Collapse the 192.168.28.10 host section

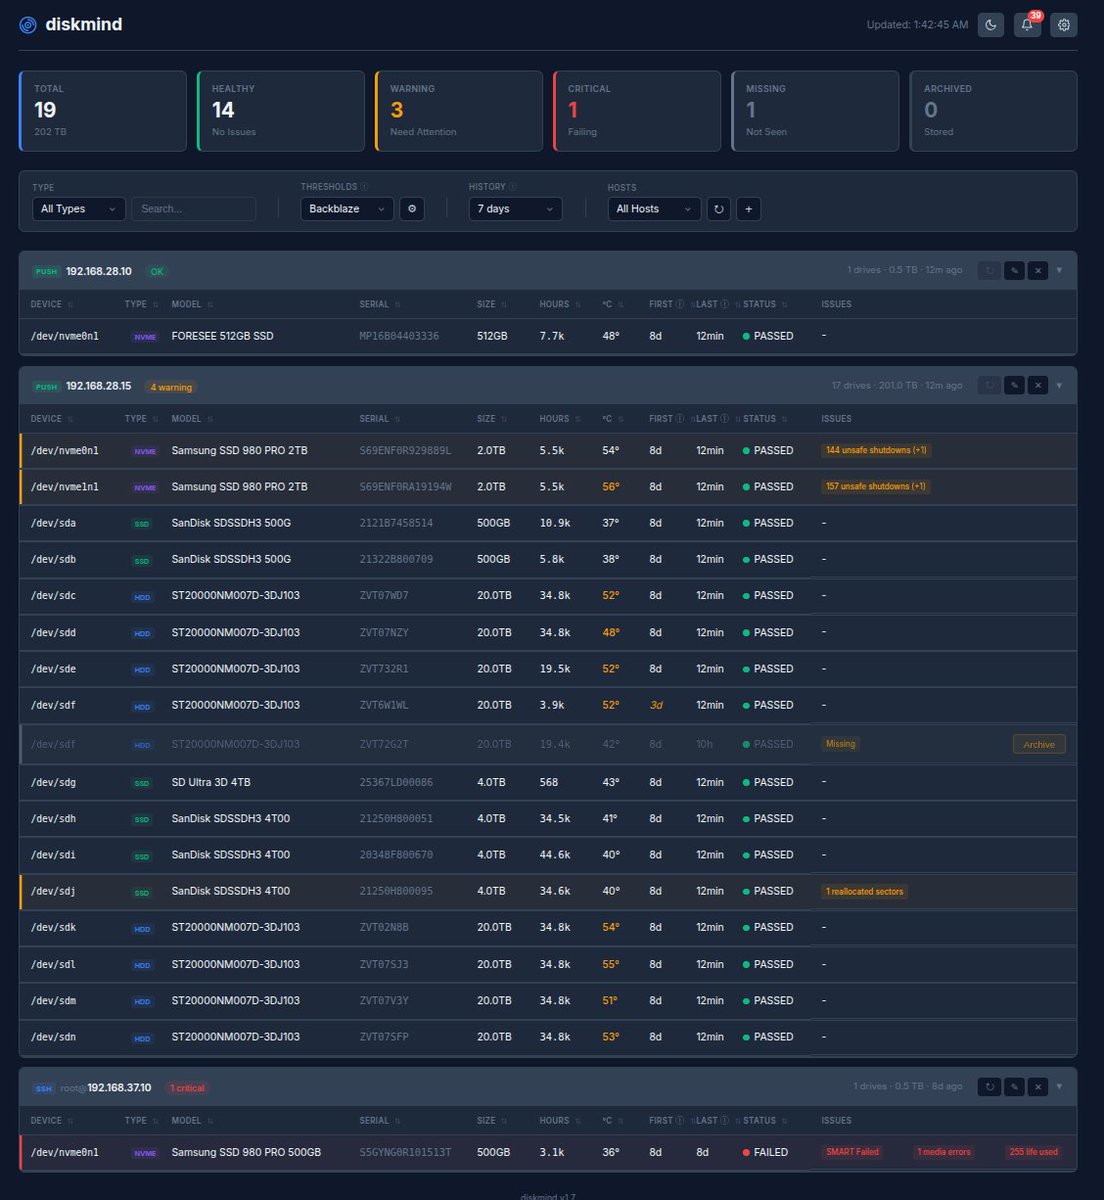pyautogui.click(x=1060, y=270)
